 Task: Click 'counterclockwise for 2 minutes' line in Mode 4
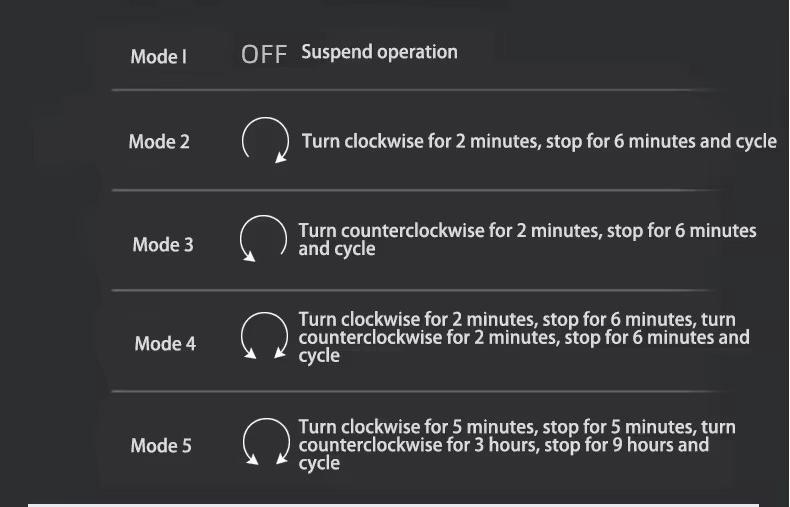point(429,337)
